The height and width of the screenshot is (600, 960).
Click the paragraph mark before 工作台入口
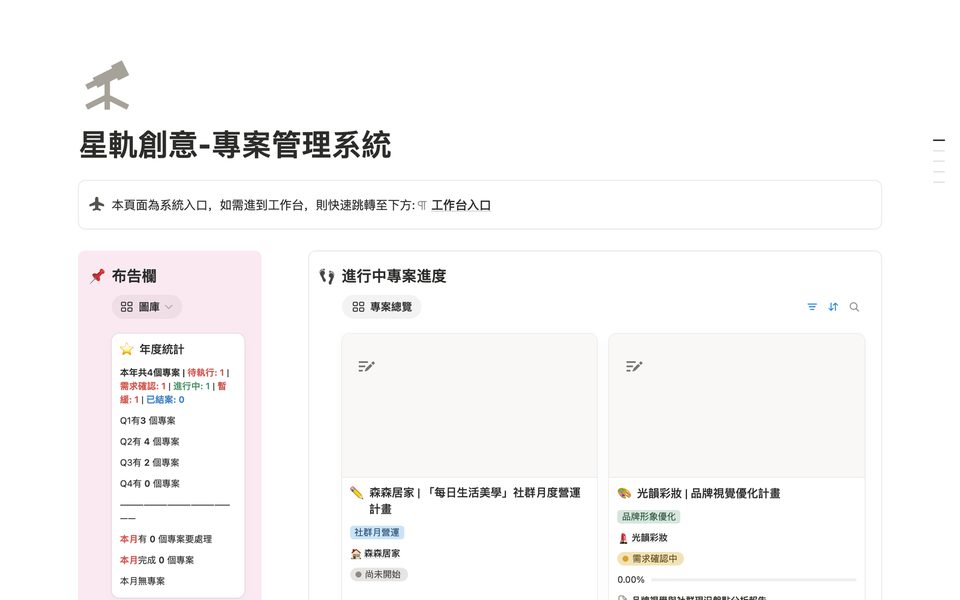(422, 205)
